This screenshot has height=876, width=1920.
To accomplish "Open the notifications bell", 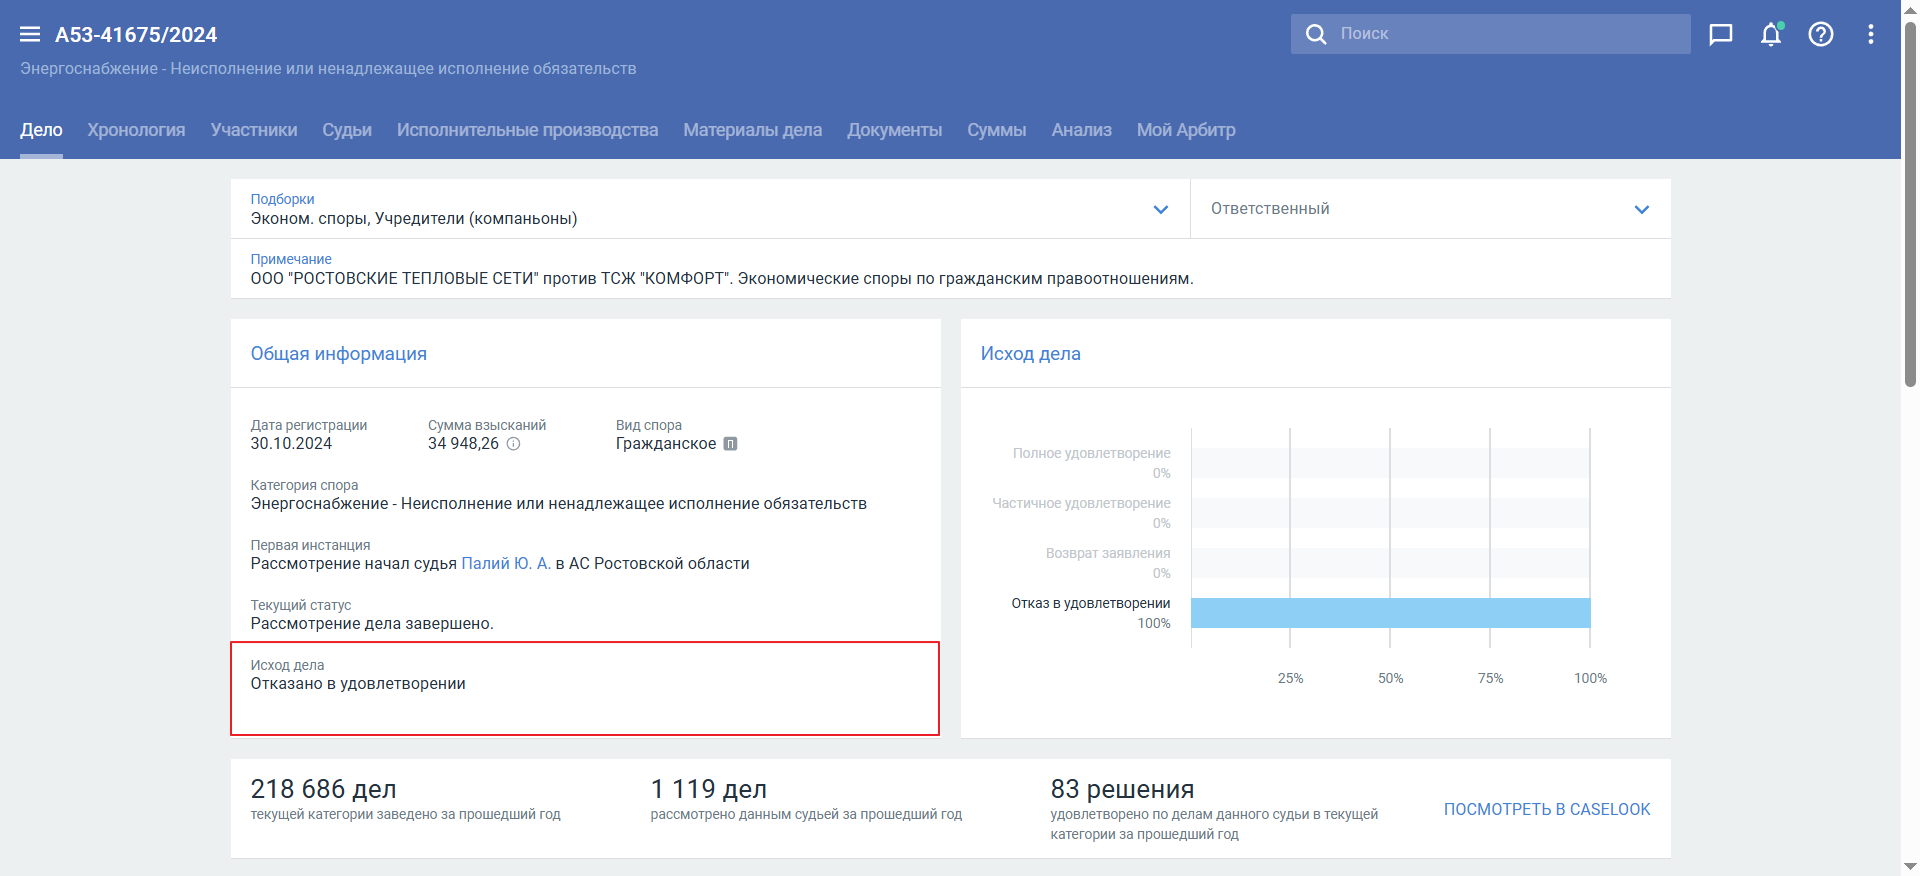I will coord(1770,34).
